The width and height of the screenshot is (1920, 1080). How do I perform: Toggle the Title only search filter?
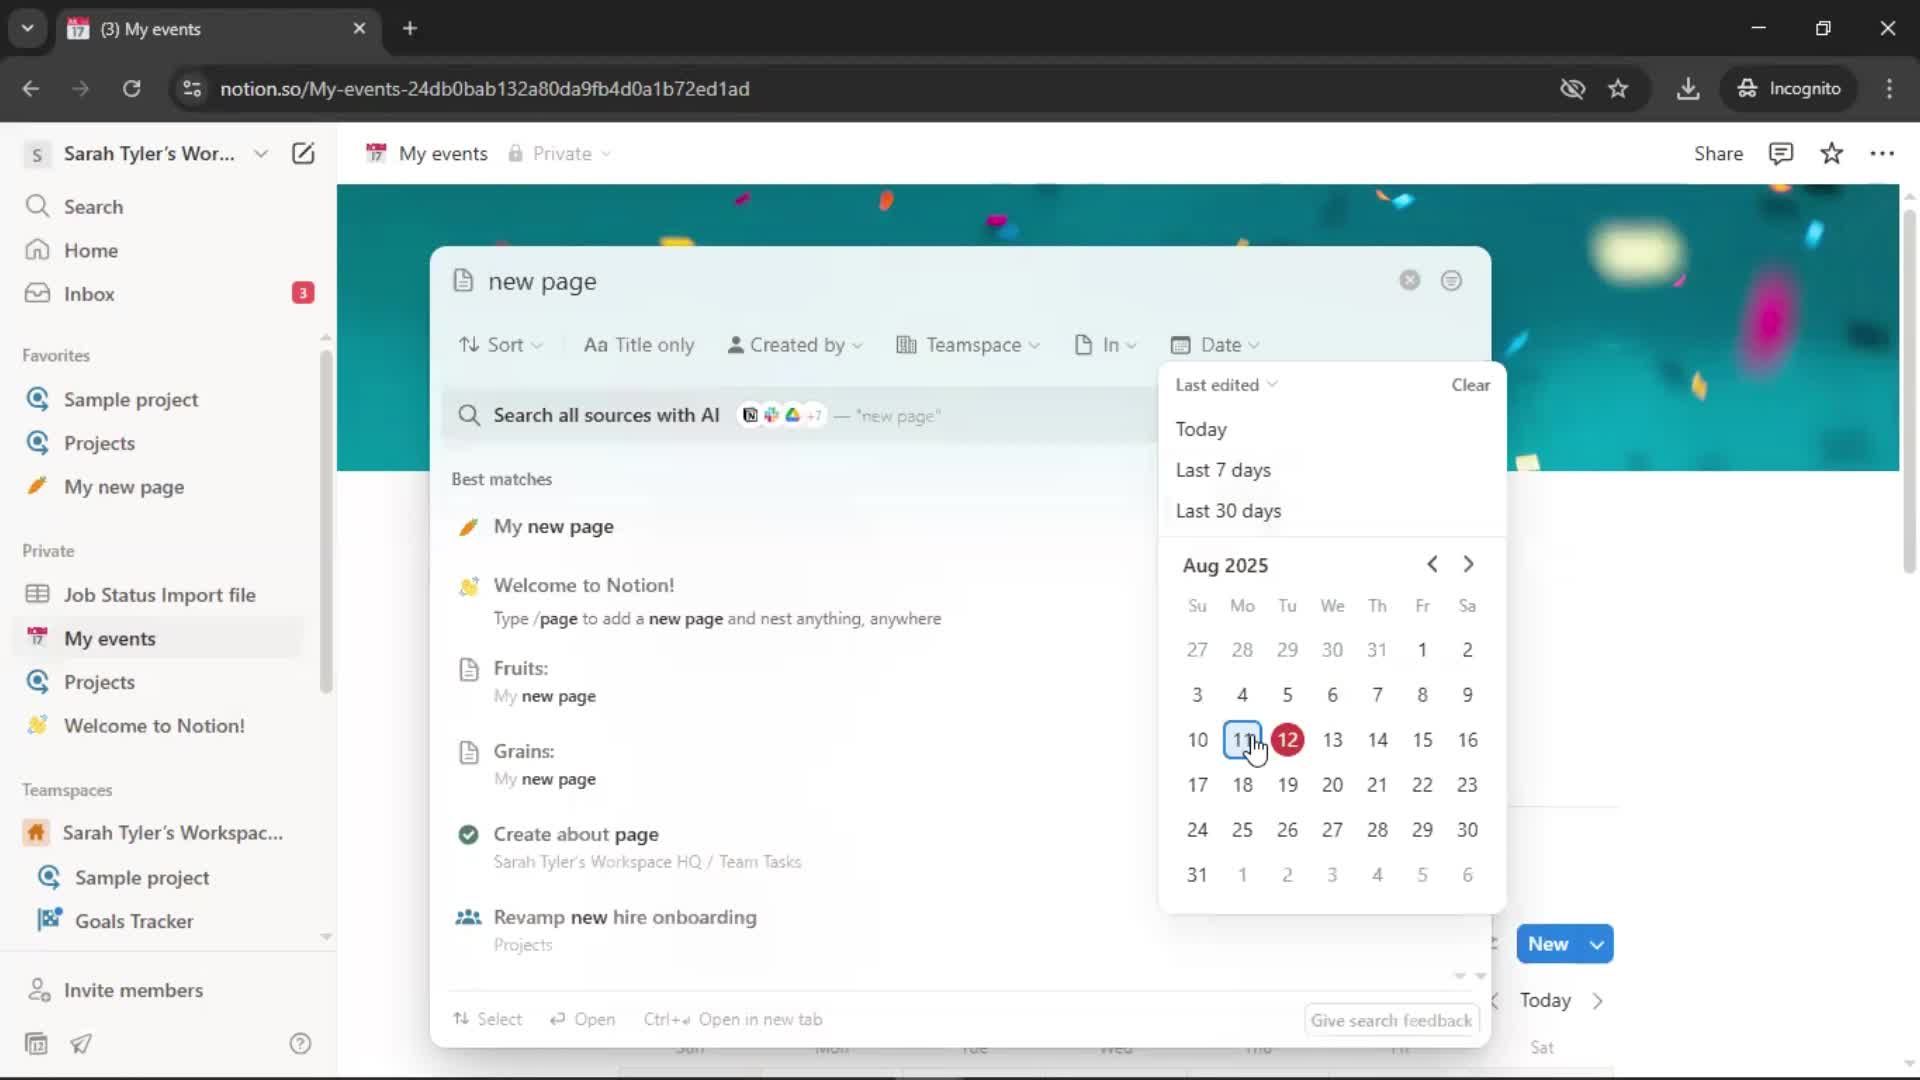[x=639, y=345]
